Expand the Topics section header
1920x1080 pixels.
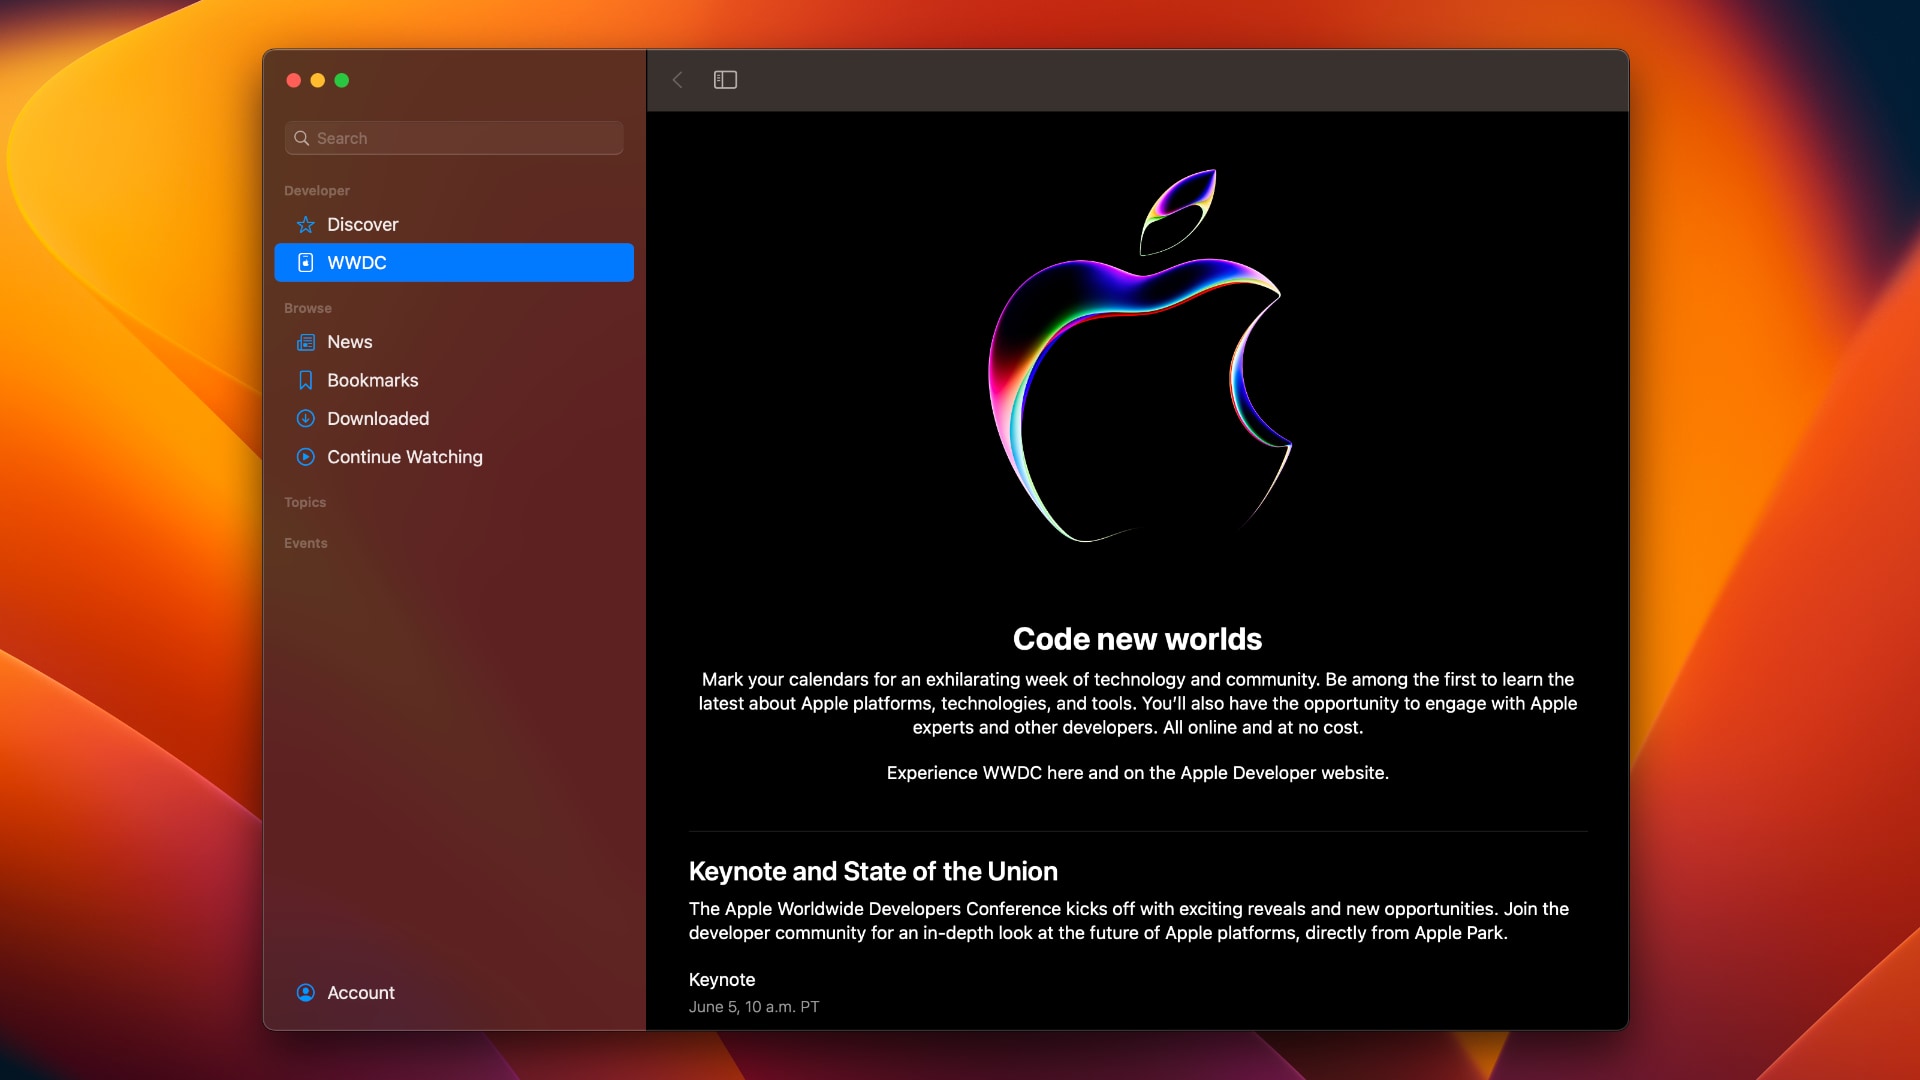click(305, 503)
